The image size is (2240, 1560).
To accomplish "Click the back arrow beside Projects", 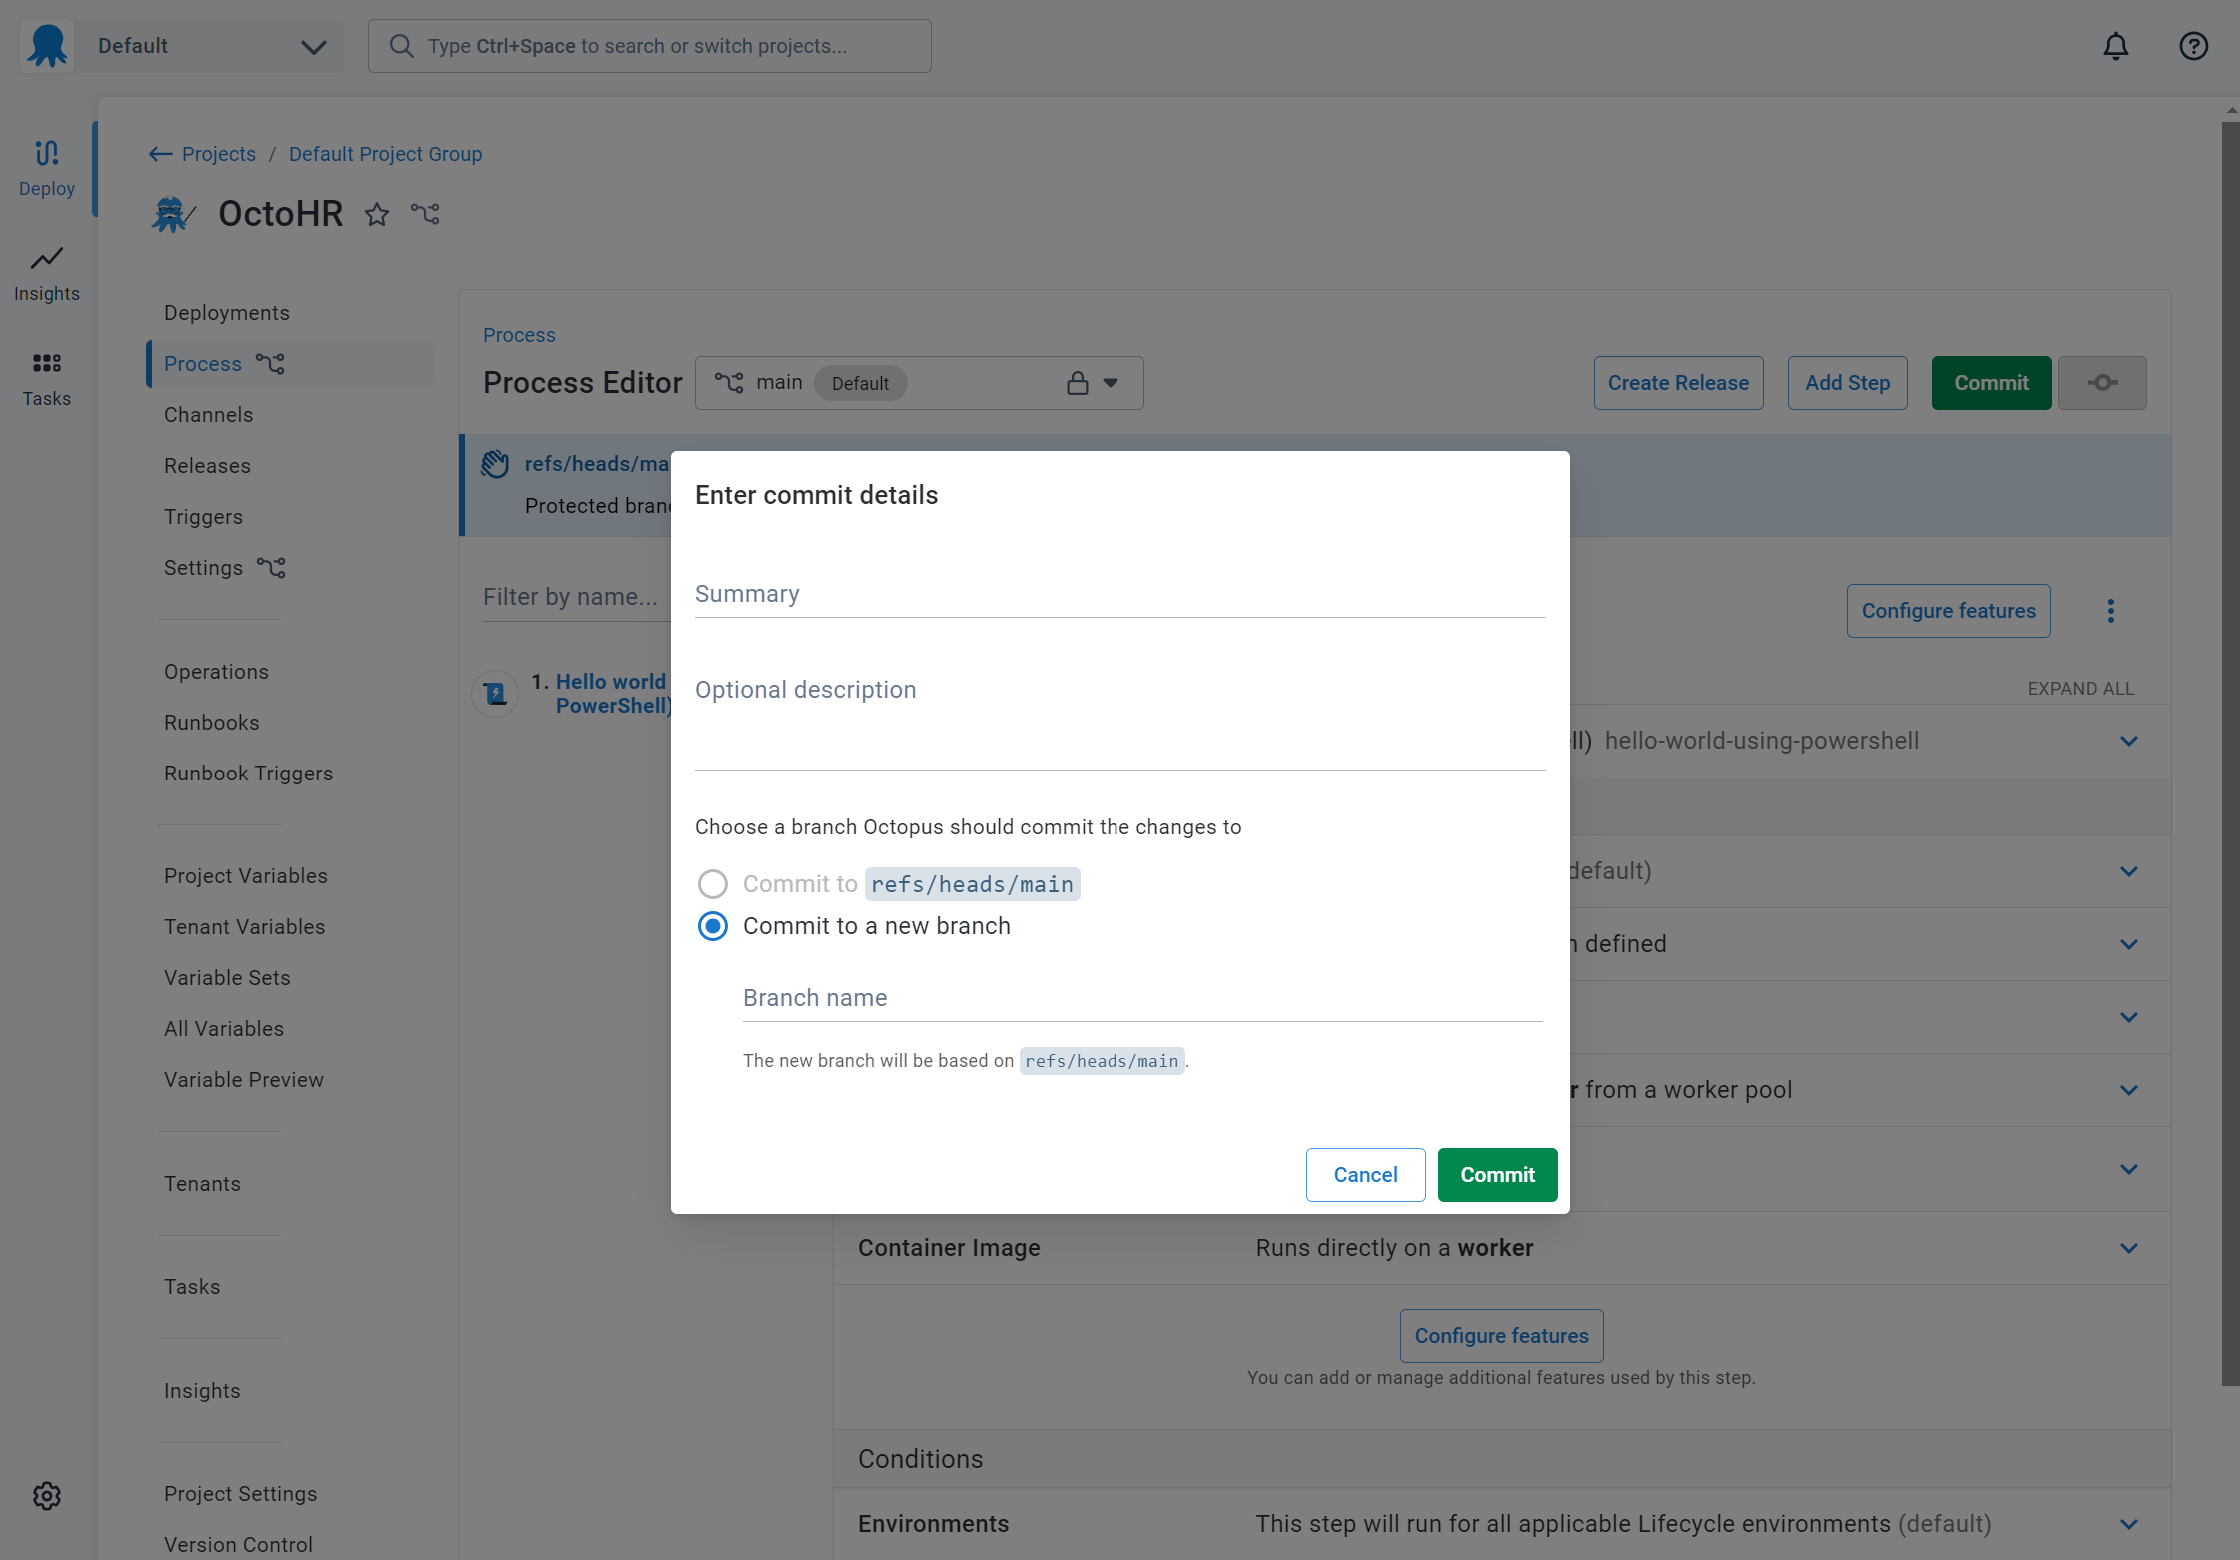I will coord(160,154).
